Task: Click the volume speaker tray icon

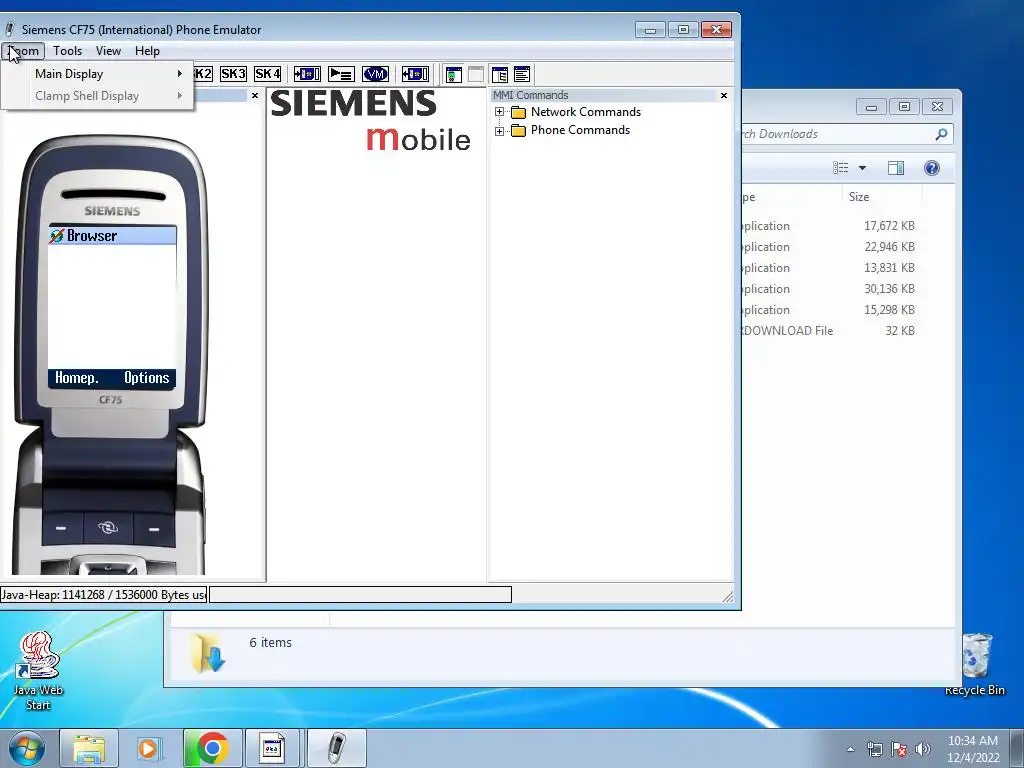Action: coord(922,749)
